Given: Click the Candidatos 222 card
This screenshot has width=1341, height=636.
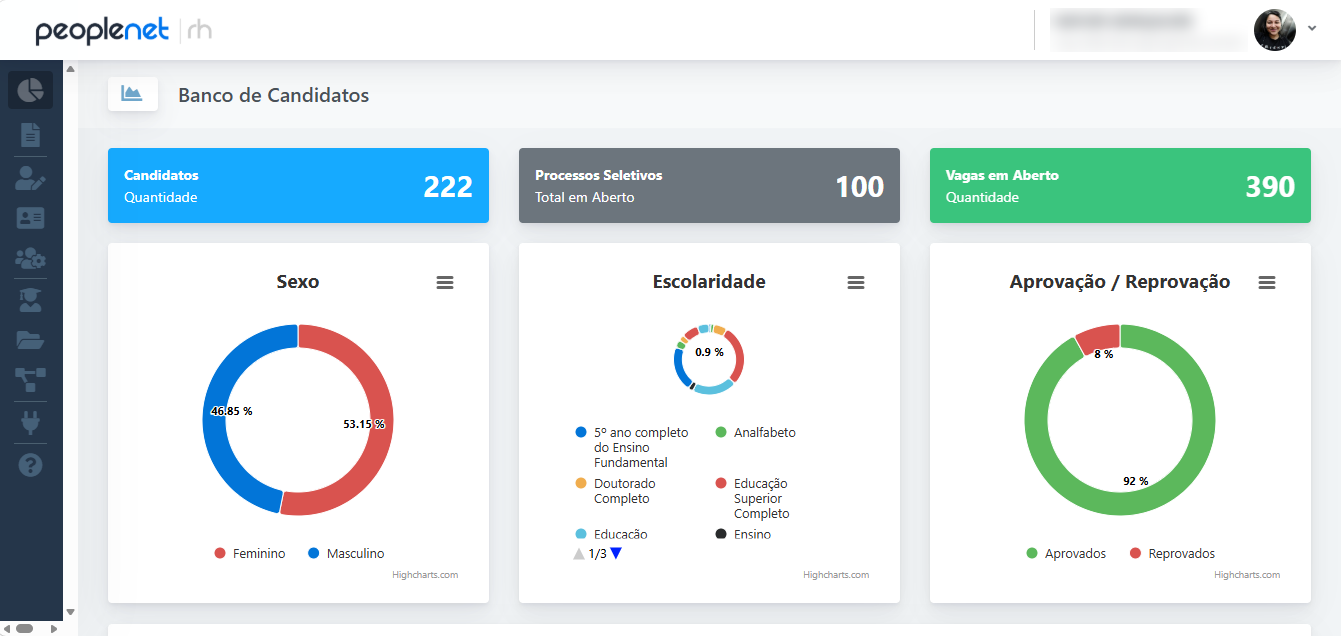Looking at the screenshot, I should pyautogui.click(x=298, y=185).
